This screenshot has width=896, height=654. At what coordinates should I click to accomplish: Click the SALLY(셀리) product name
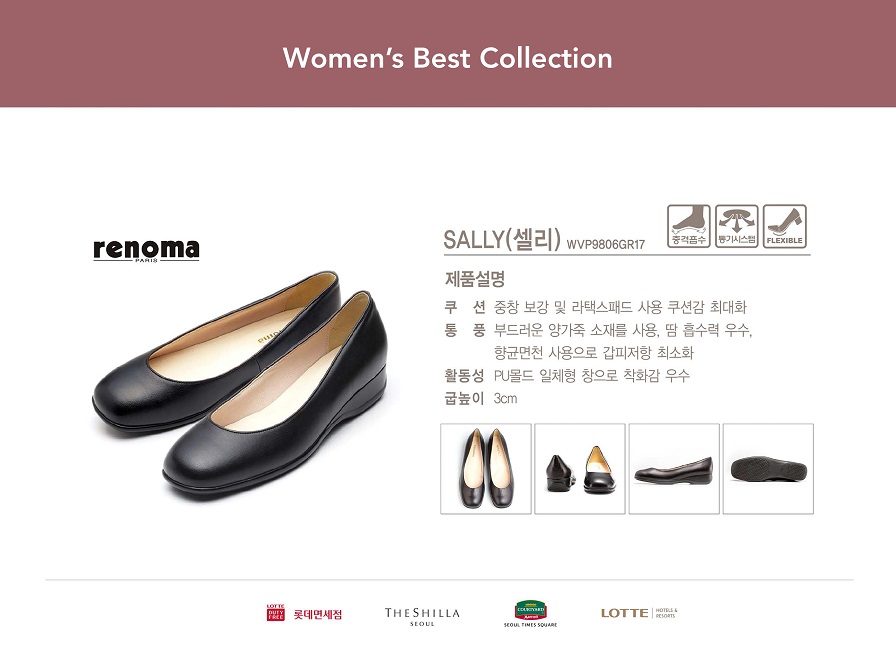tap(502, 239)
